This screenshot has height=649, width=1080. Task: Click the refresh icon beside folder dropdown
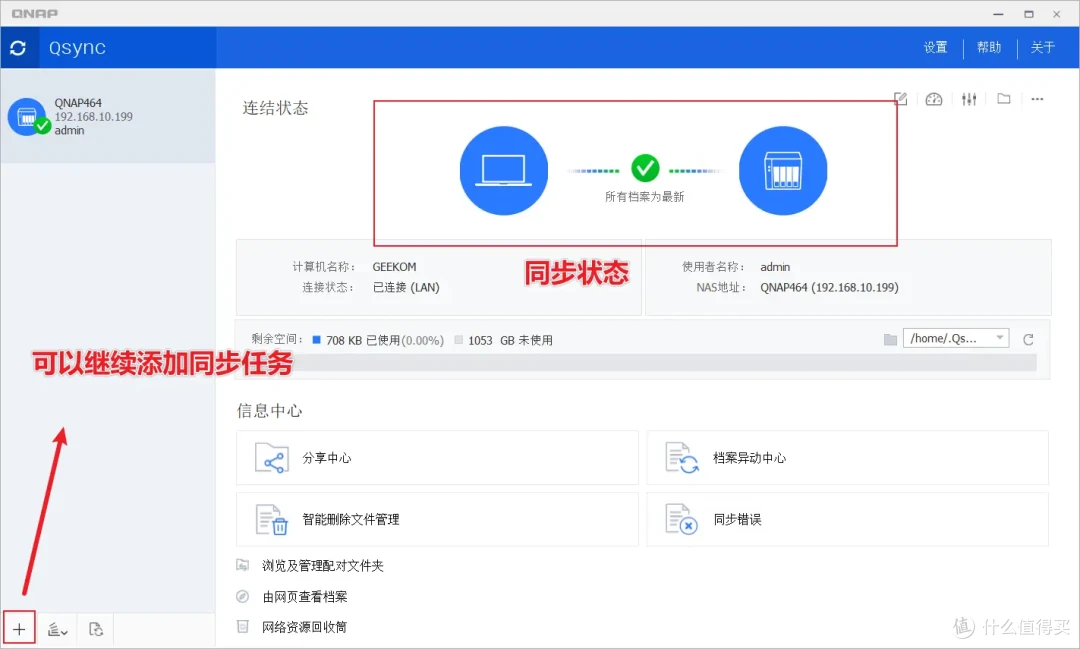click(x=1028, y=339)
